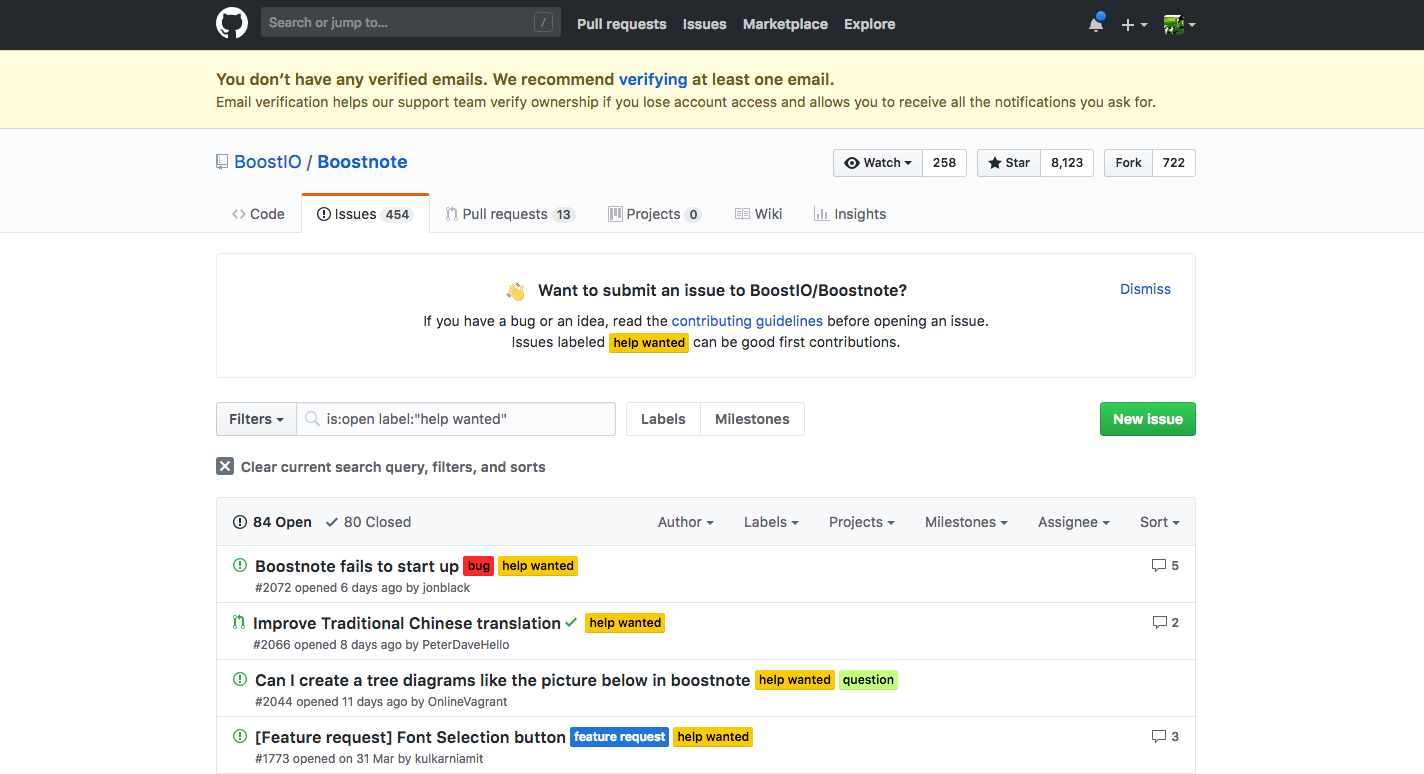1424x774 pixels.
Task: Click the red bug label
Action: point(479,566)
